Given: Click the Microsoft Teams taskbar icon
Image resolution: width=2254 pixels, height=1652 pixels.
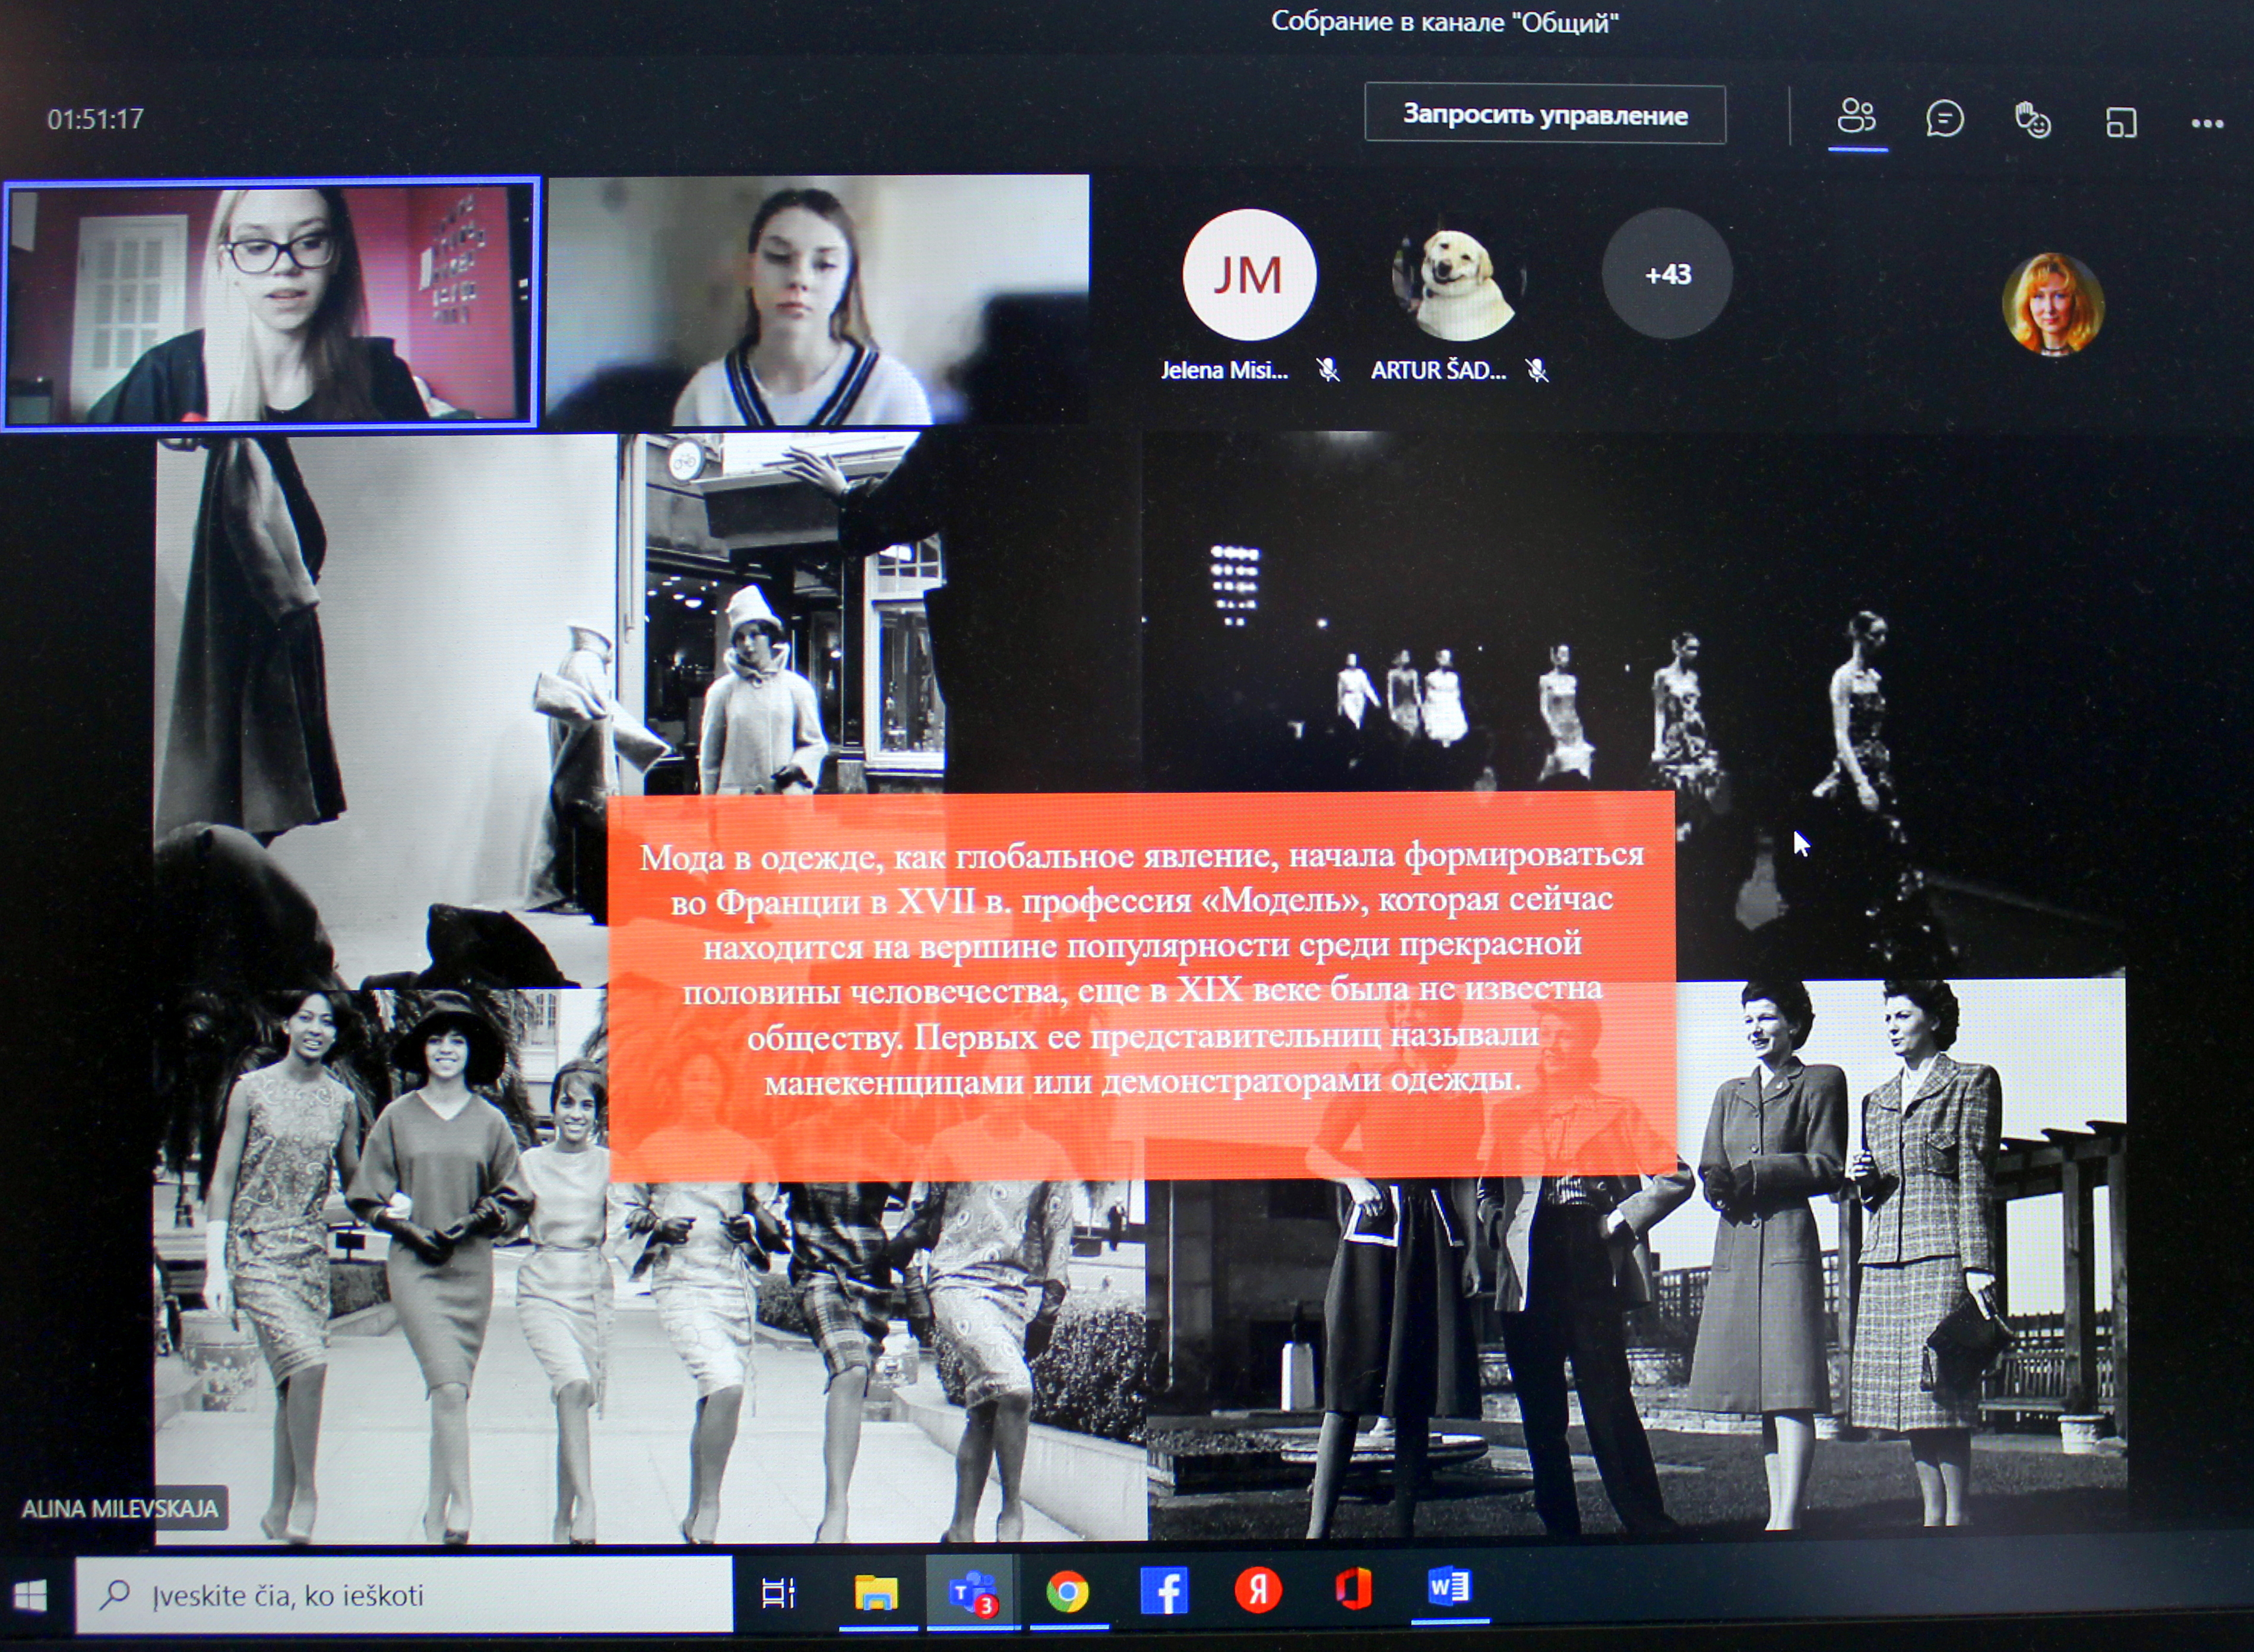Looking at the screenshot, I should pos(972,1592).
